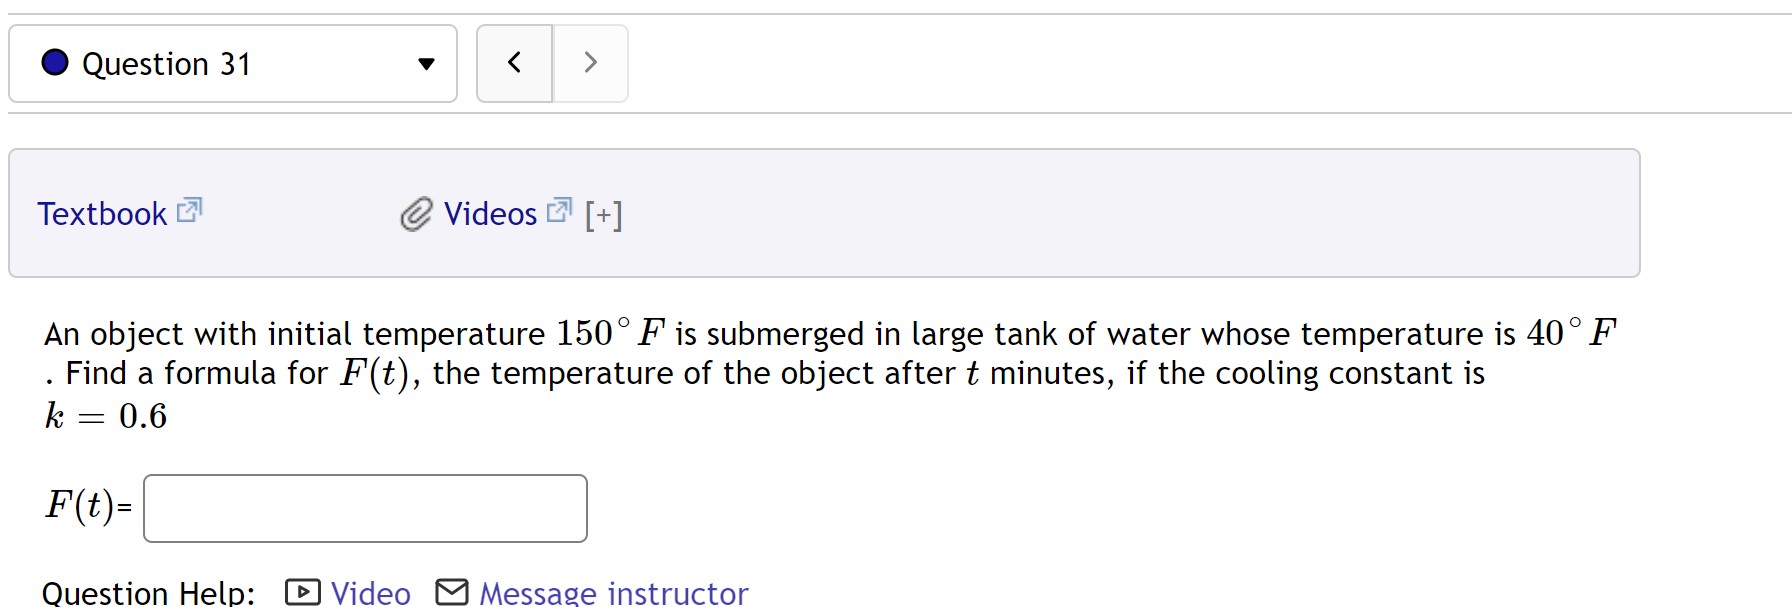Click the external-link icon beside Videos

pyautogui.click(x=559, y=210)
